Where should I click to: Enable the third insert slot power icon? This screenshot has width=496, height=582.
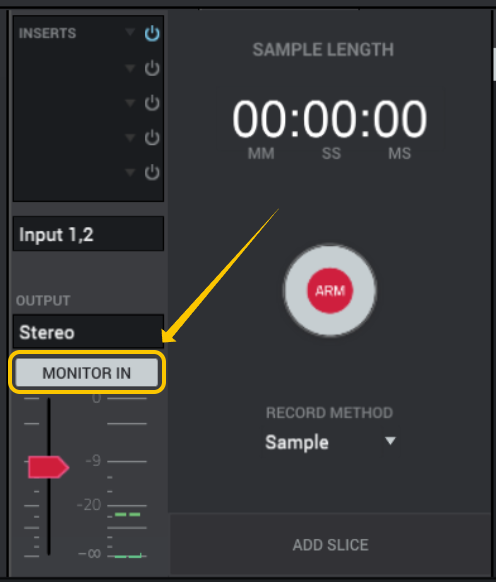point(152,103)
